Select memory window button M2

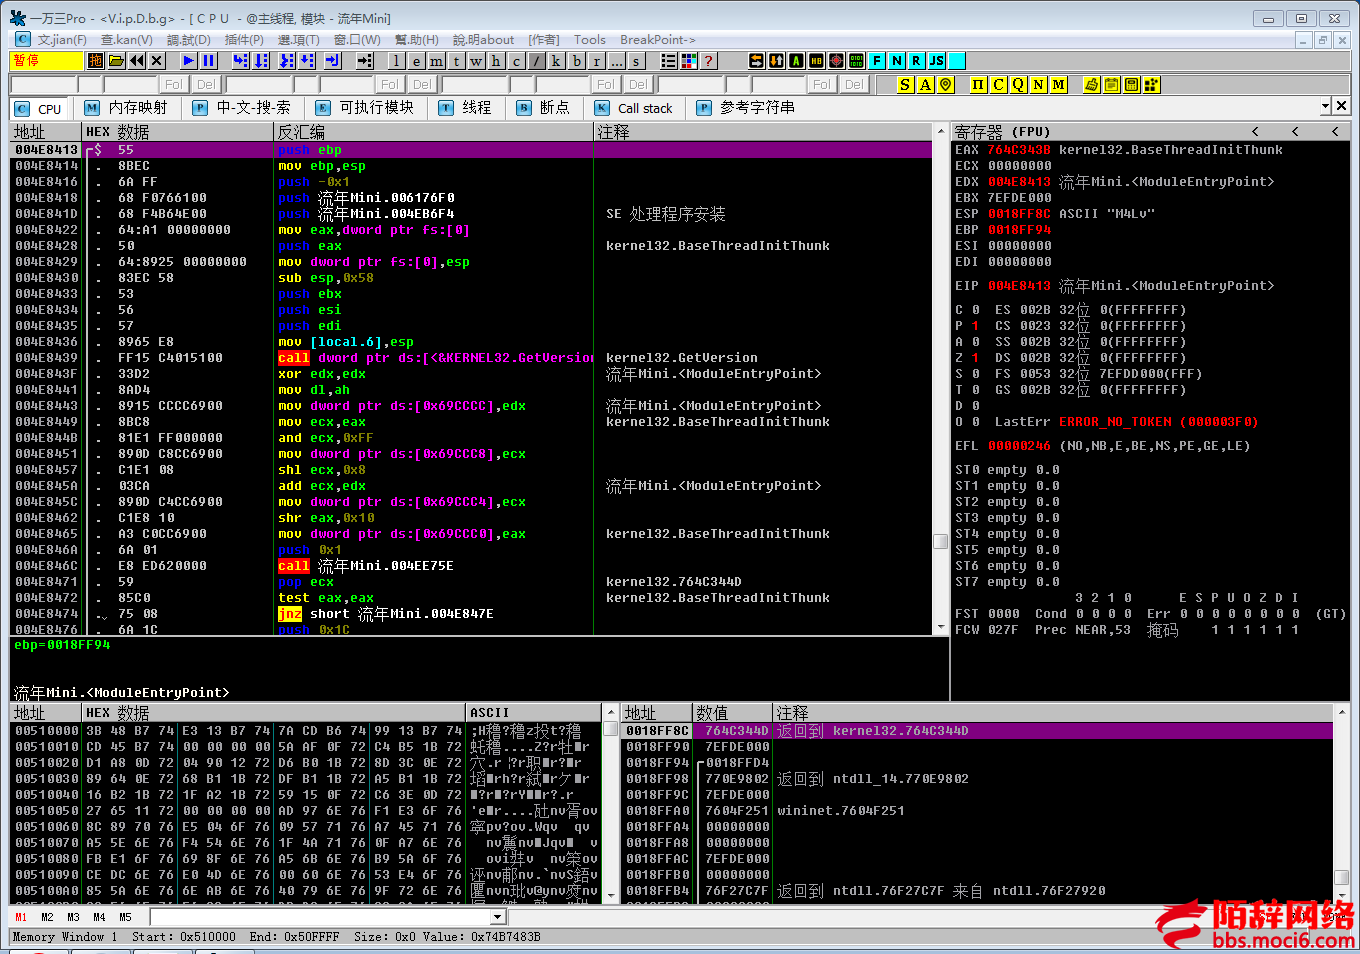coord(47,917)
